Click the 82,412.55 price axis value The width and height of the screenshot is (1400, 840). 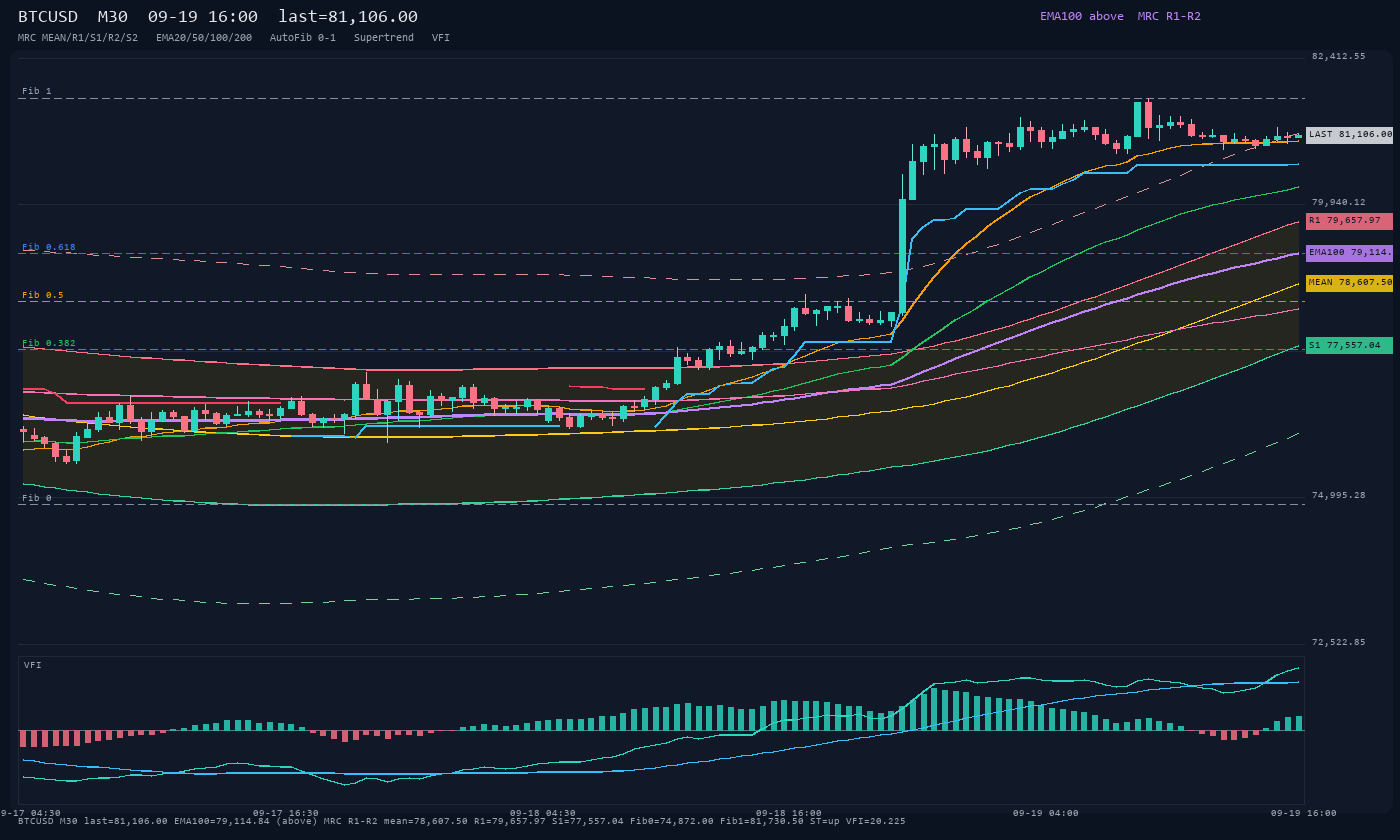coord(1338,56)
